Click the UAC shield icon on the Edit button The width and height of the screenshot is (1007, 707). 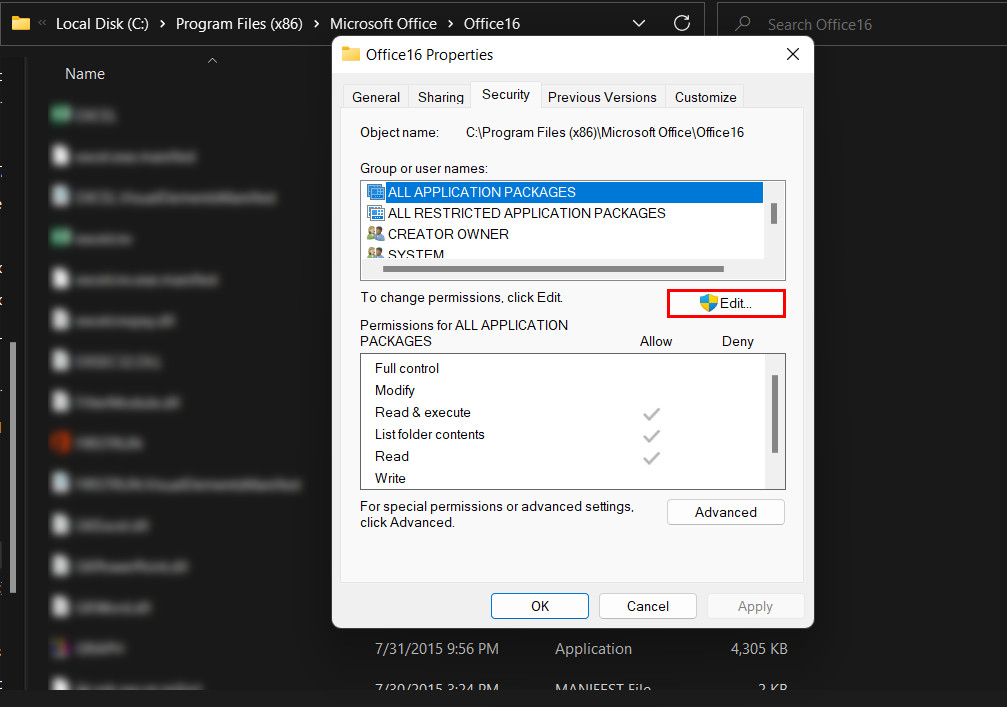pyautogui.click(x=708, y=303)
